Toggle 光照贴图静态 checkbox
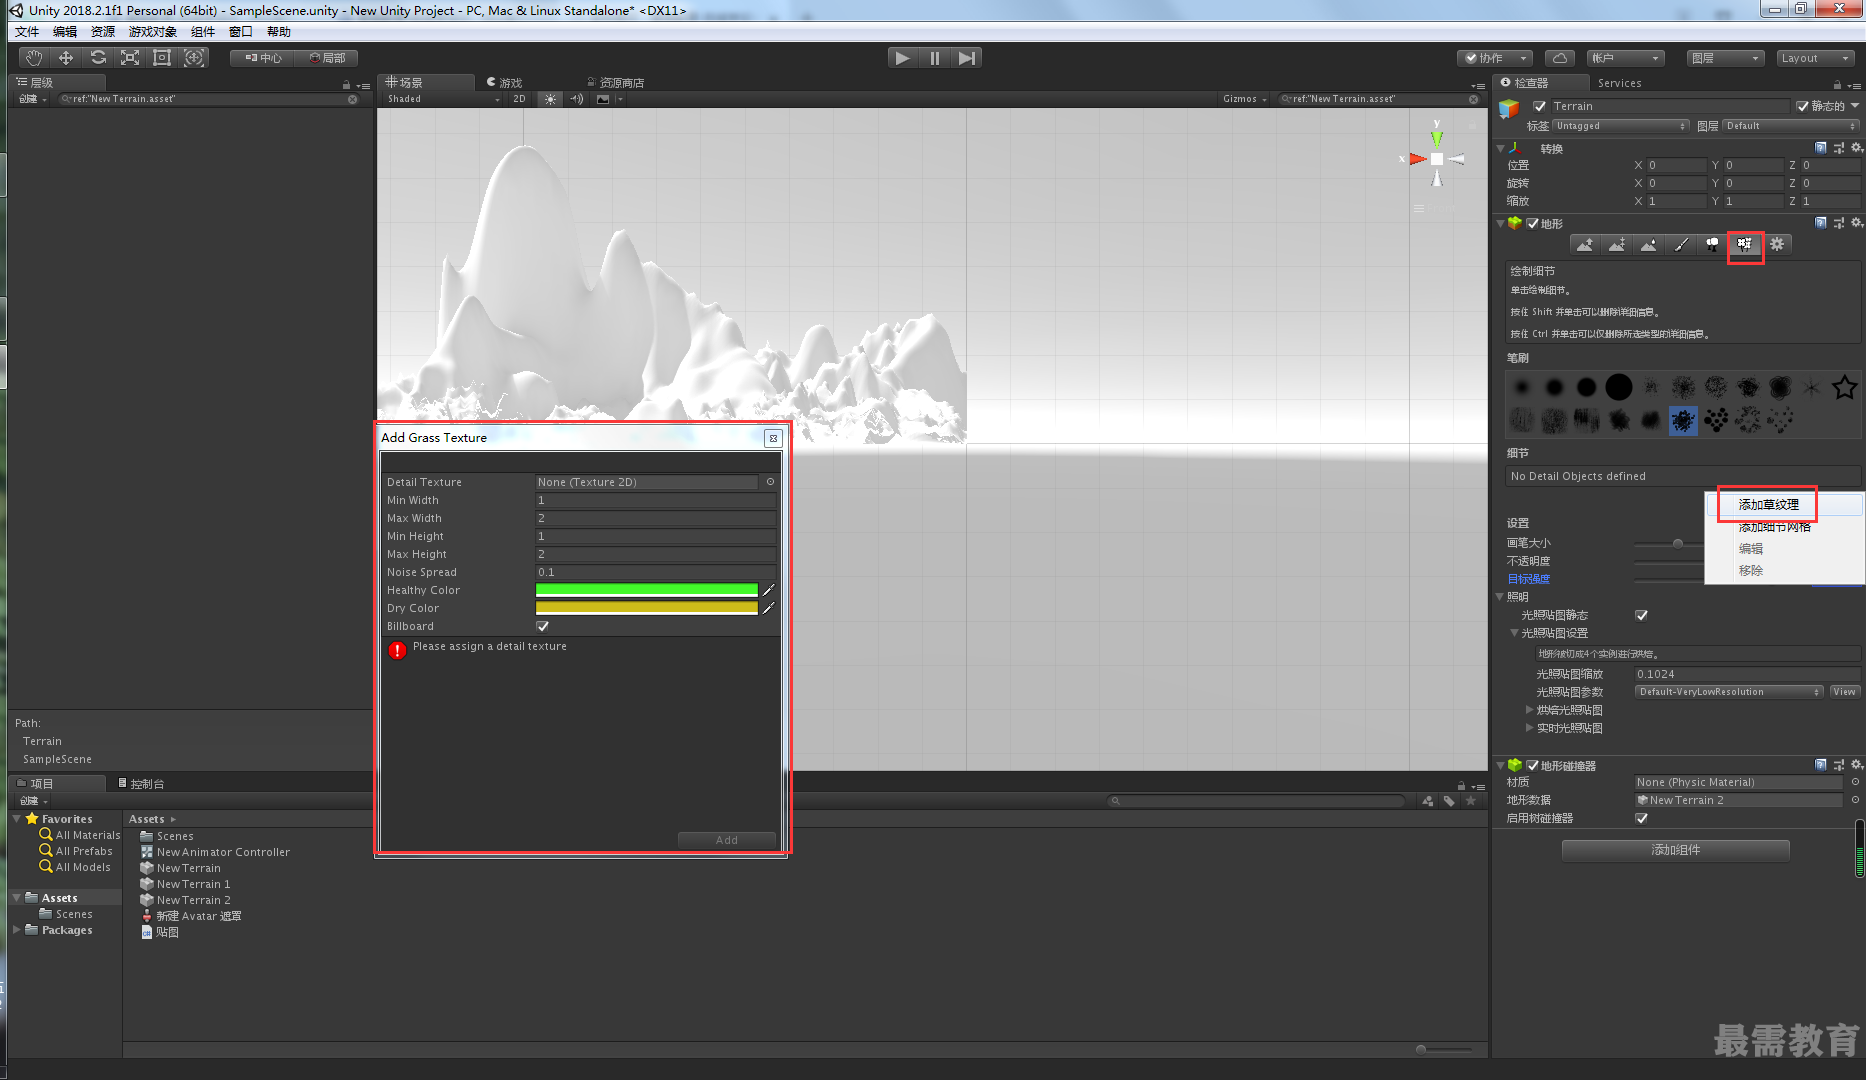 click(x=1641, y=615)
